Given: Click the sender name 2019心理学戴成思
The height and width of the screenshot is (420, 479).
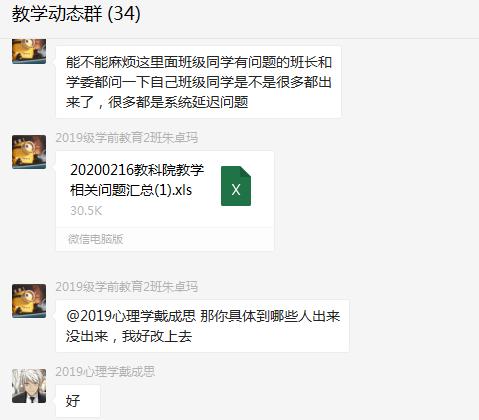Looking at the screenshot, I should point(105,371).
